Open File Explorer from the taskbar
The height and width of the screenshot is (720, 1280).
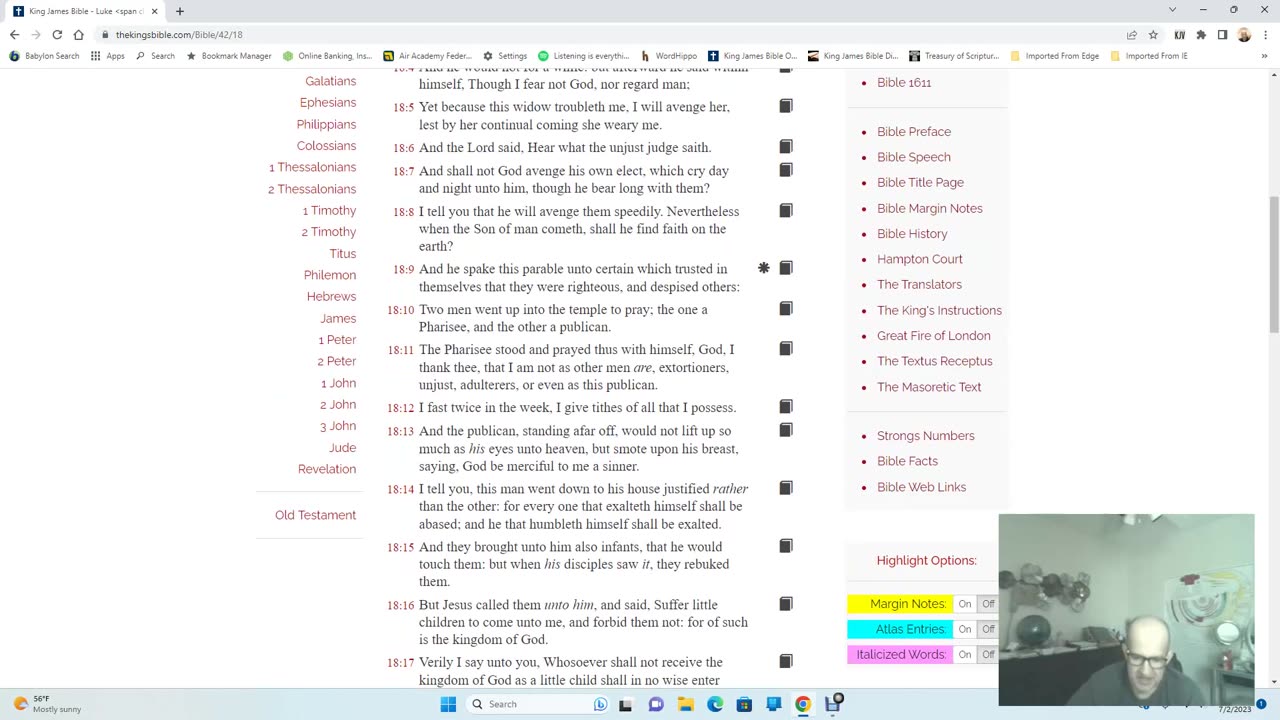686,704
